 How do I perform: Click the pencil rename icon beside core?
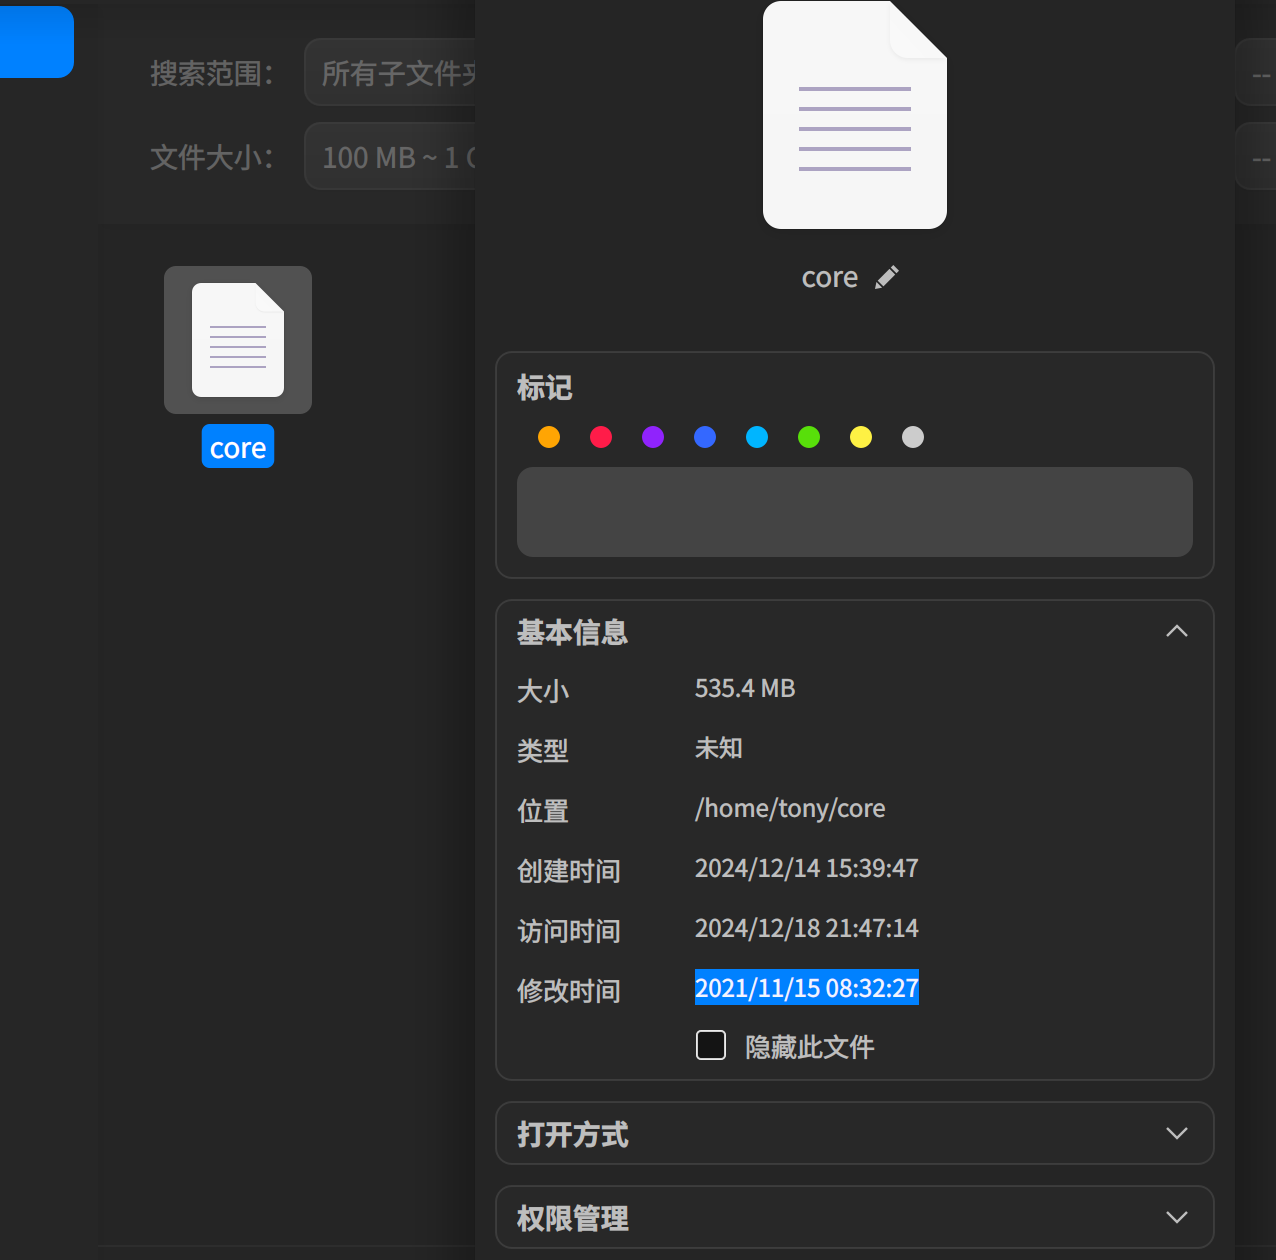(x=887, y=278)
